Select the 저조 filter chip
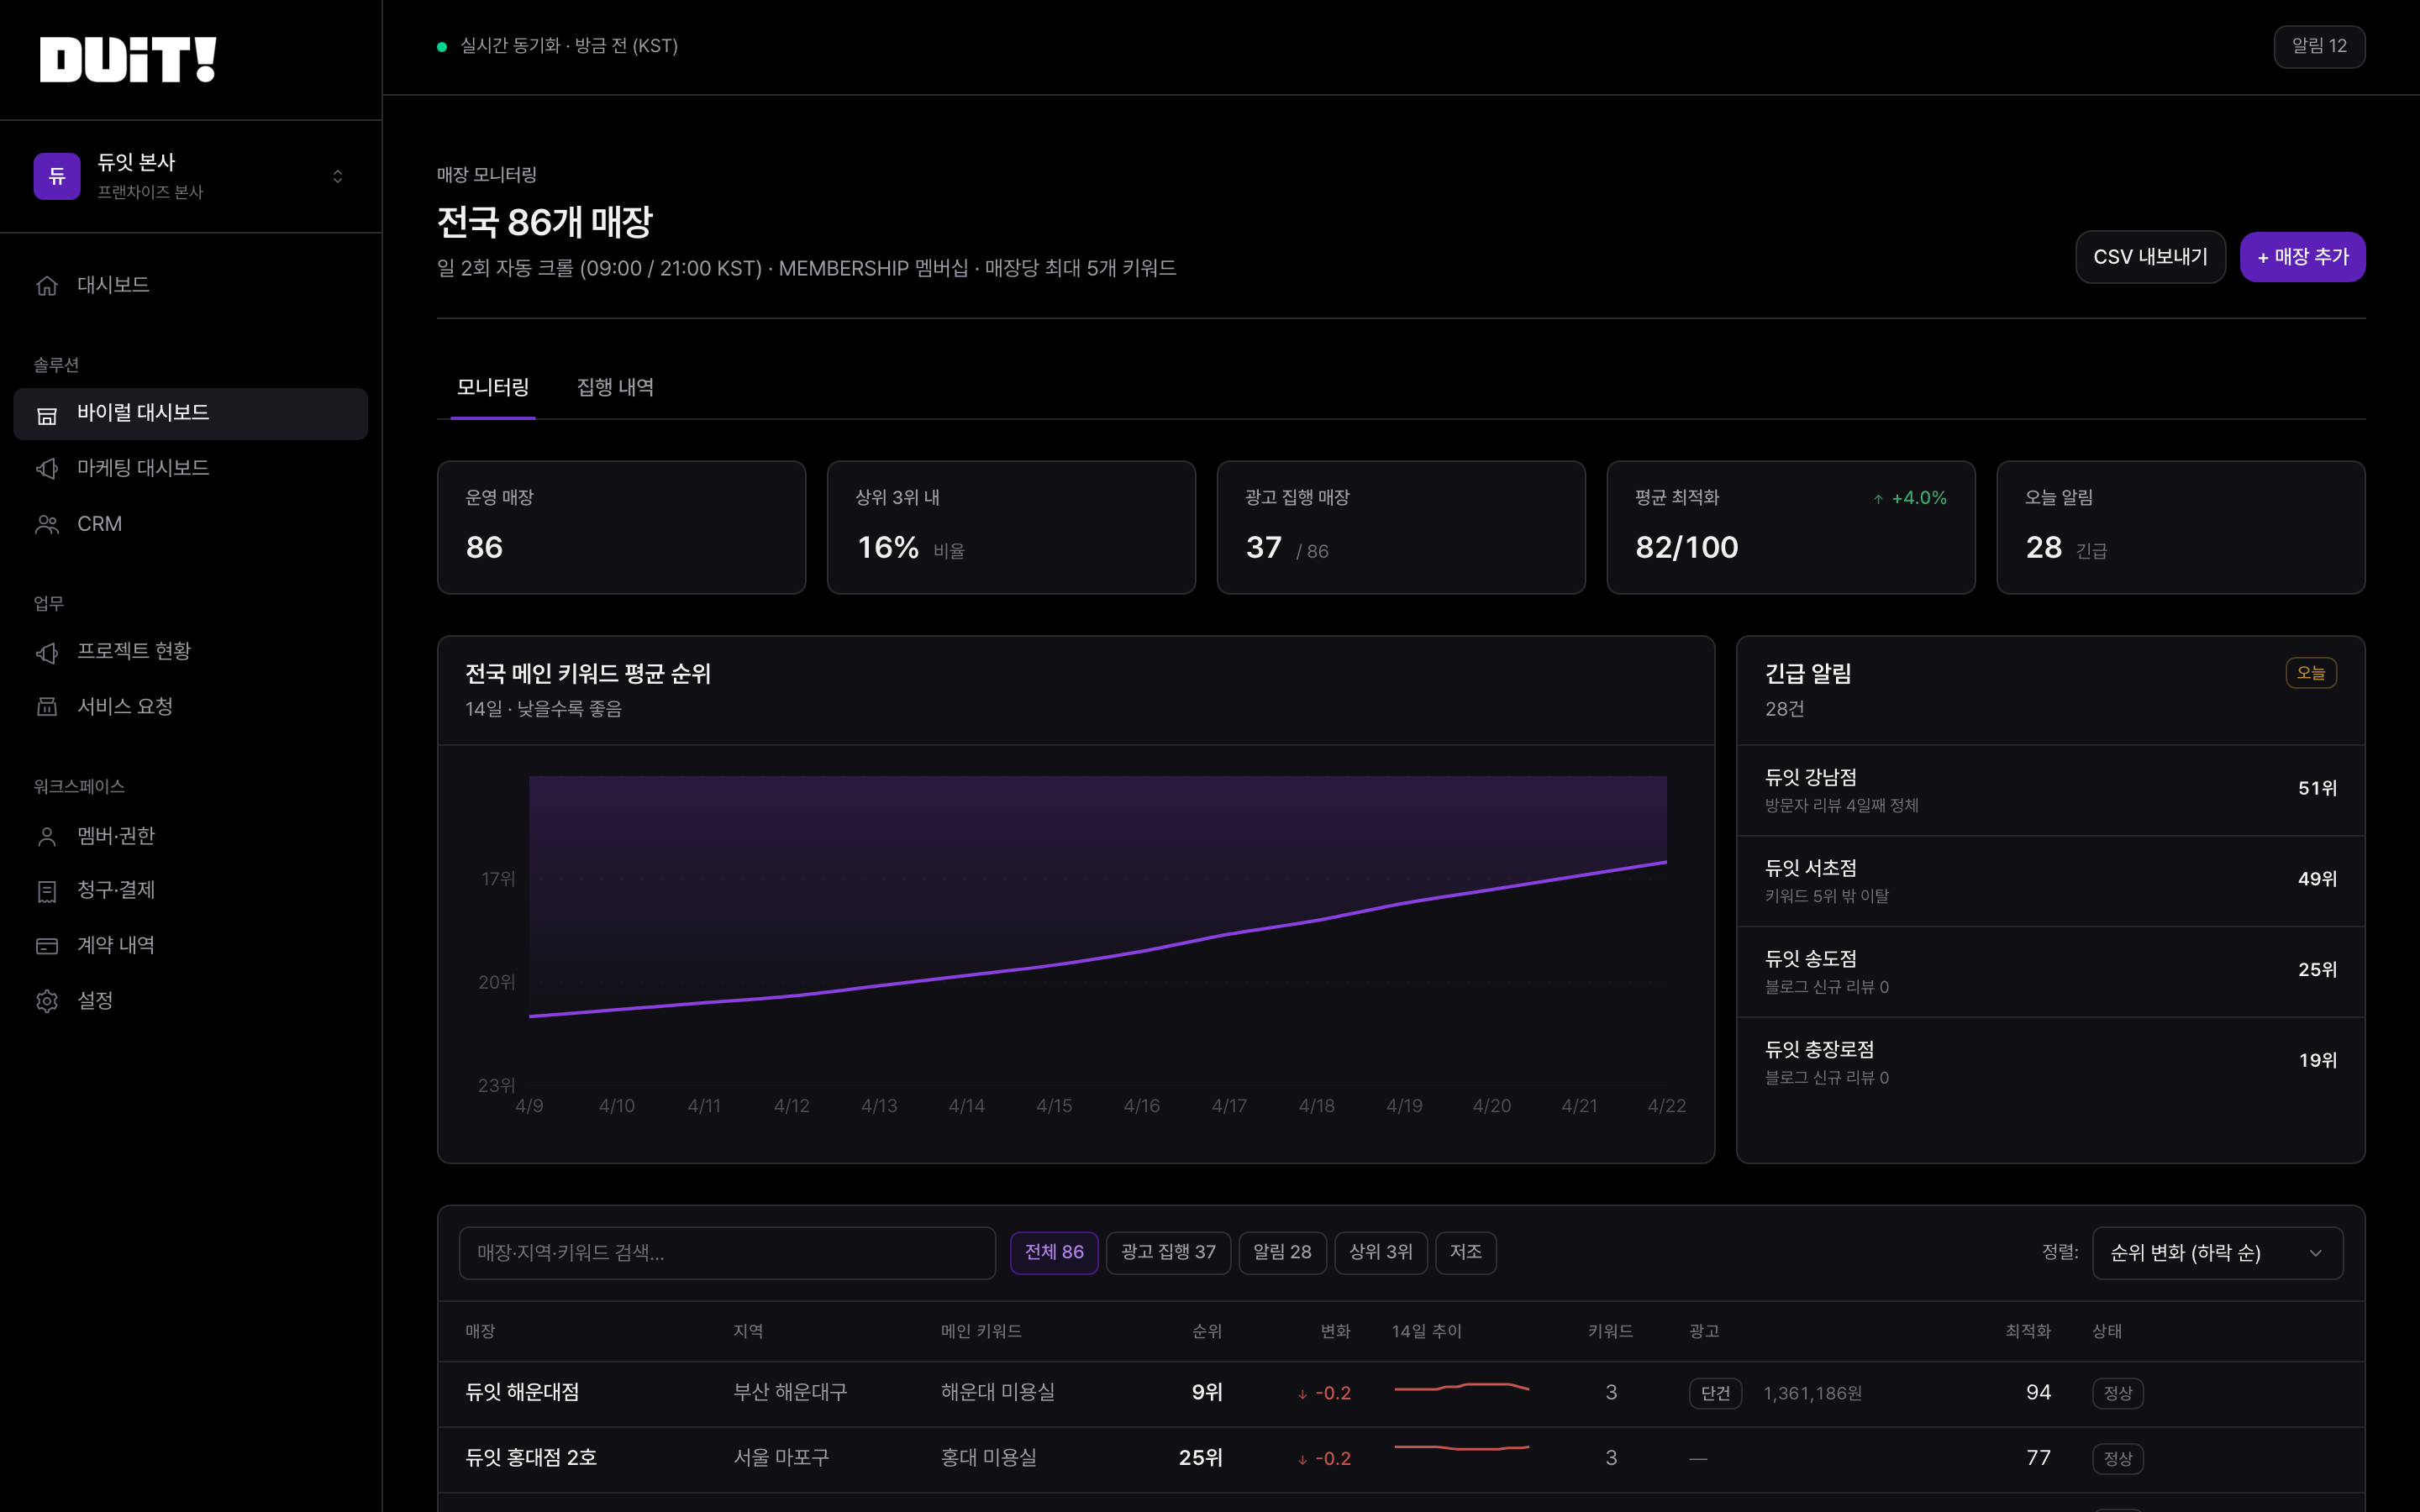This screenshot has width=2420, height=1512. tap(1465, 1252)
